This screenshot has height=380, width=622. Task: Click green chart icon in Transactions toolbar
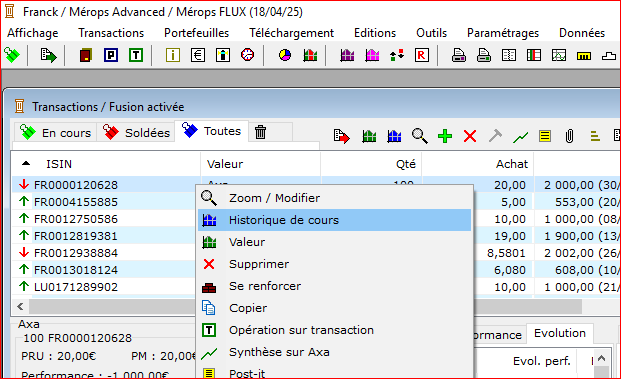click(369, 136)
